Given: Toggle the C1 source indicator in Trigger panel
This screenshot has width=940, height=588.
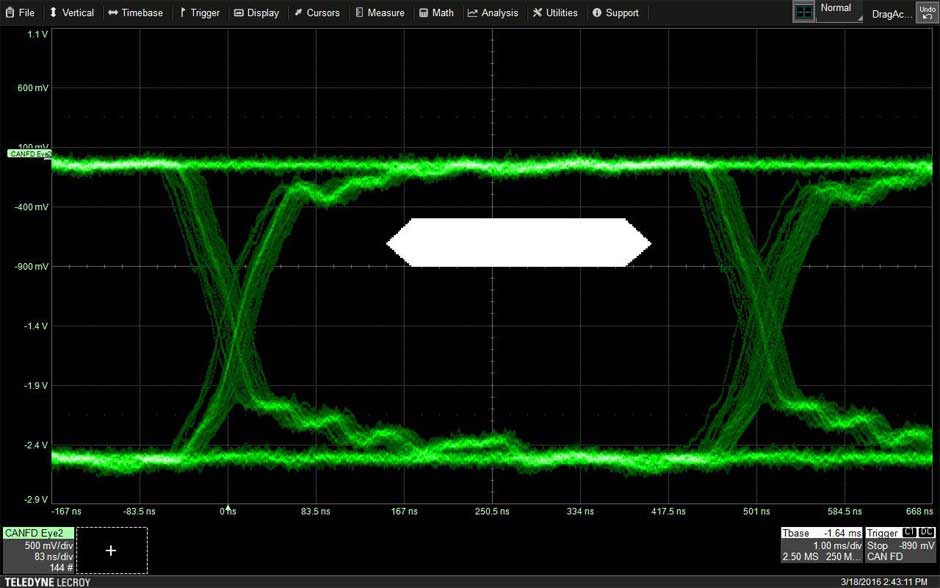Looking at the screenshot, I should [x=908, y=532].
